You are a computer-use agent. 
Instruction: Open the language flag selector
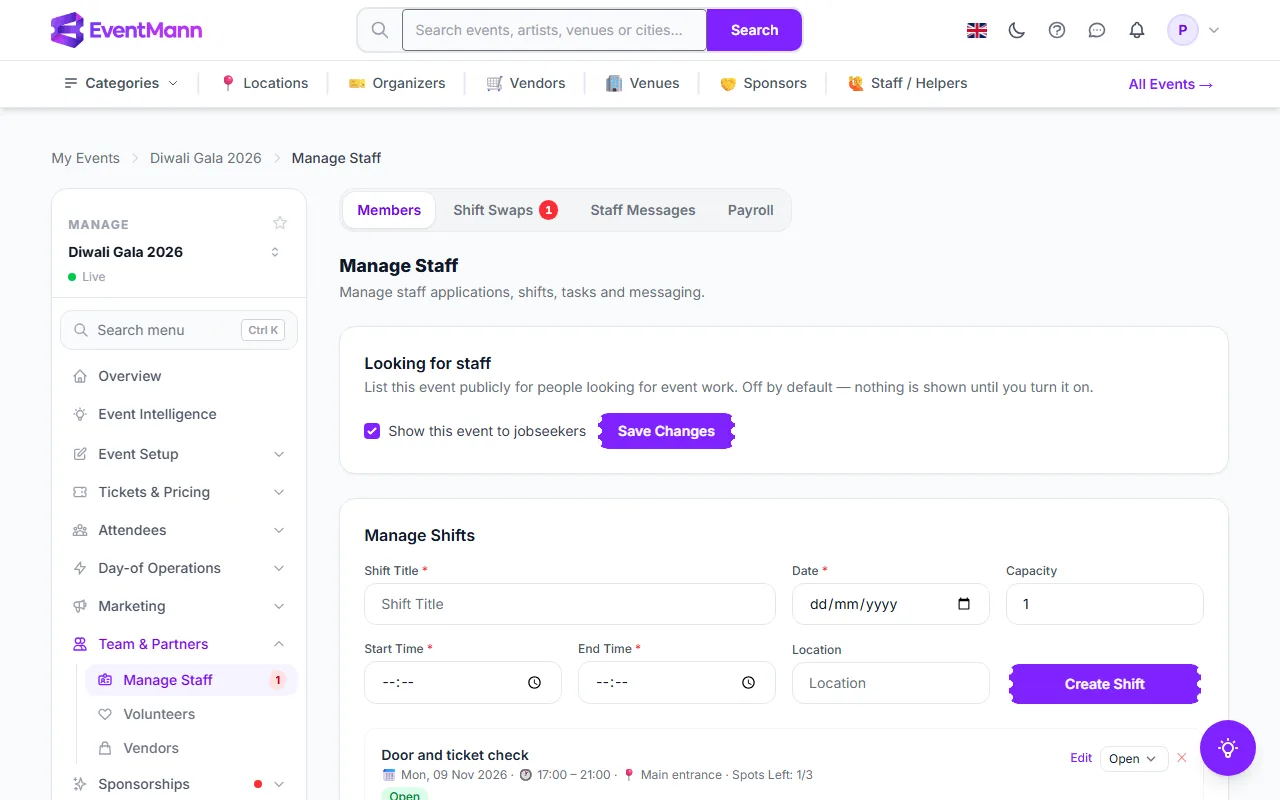pos(977,30)
